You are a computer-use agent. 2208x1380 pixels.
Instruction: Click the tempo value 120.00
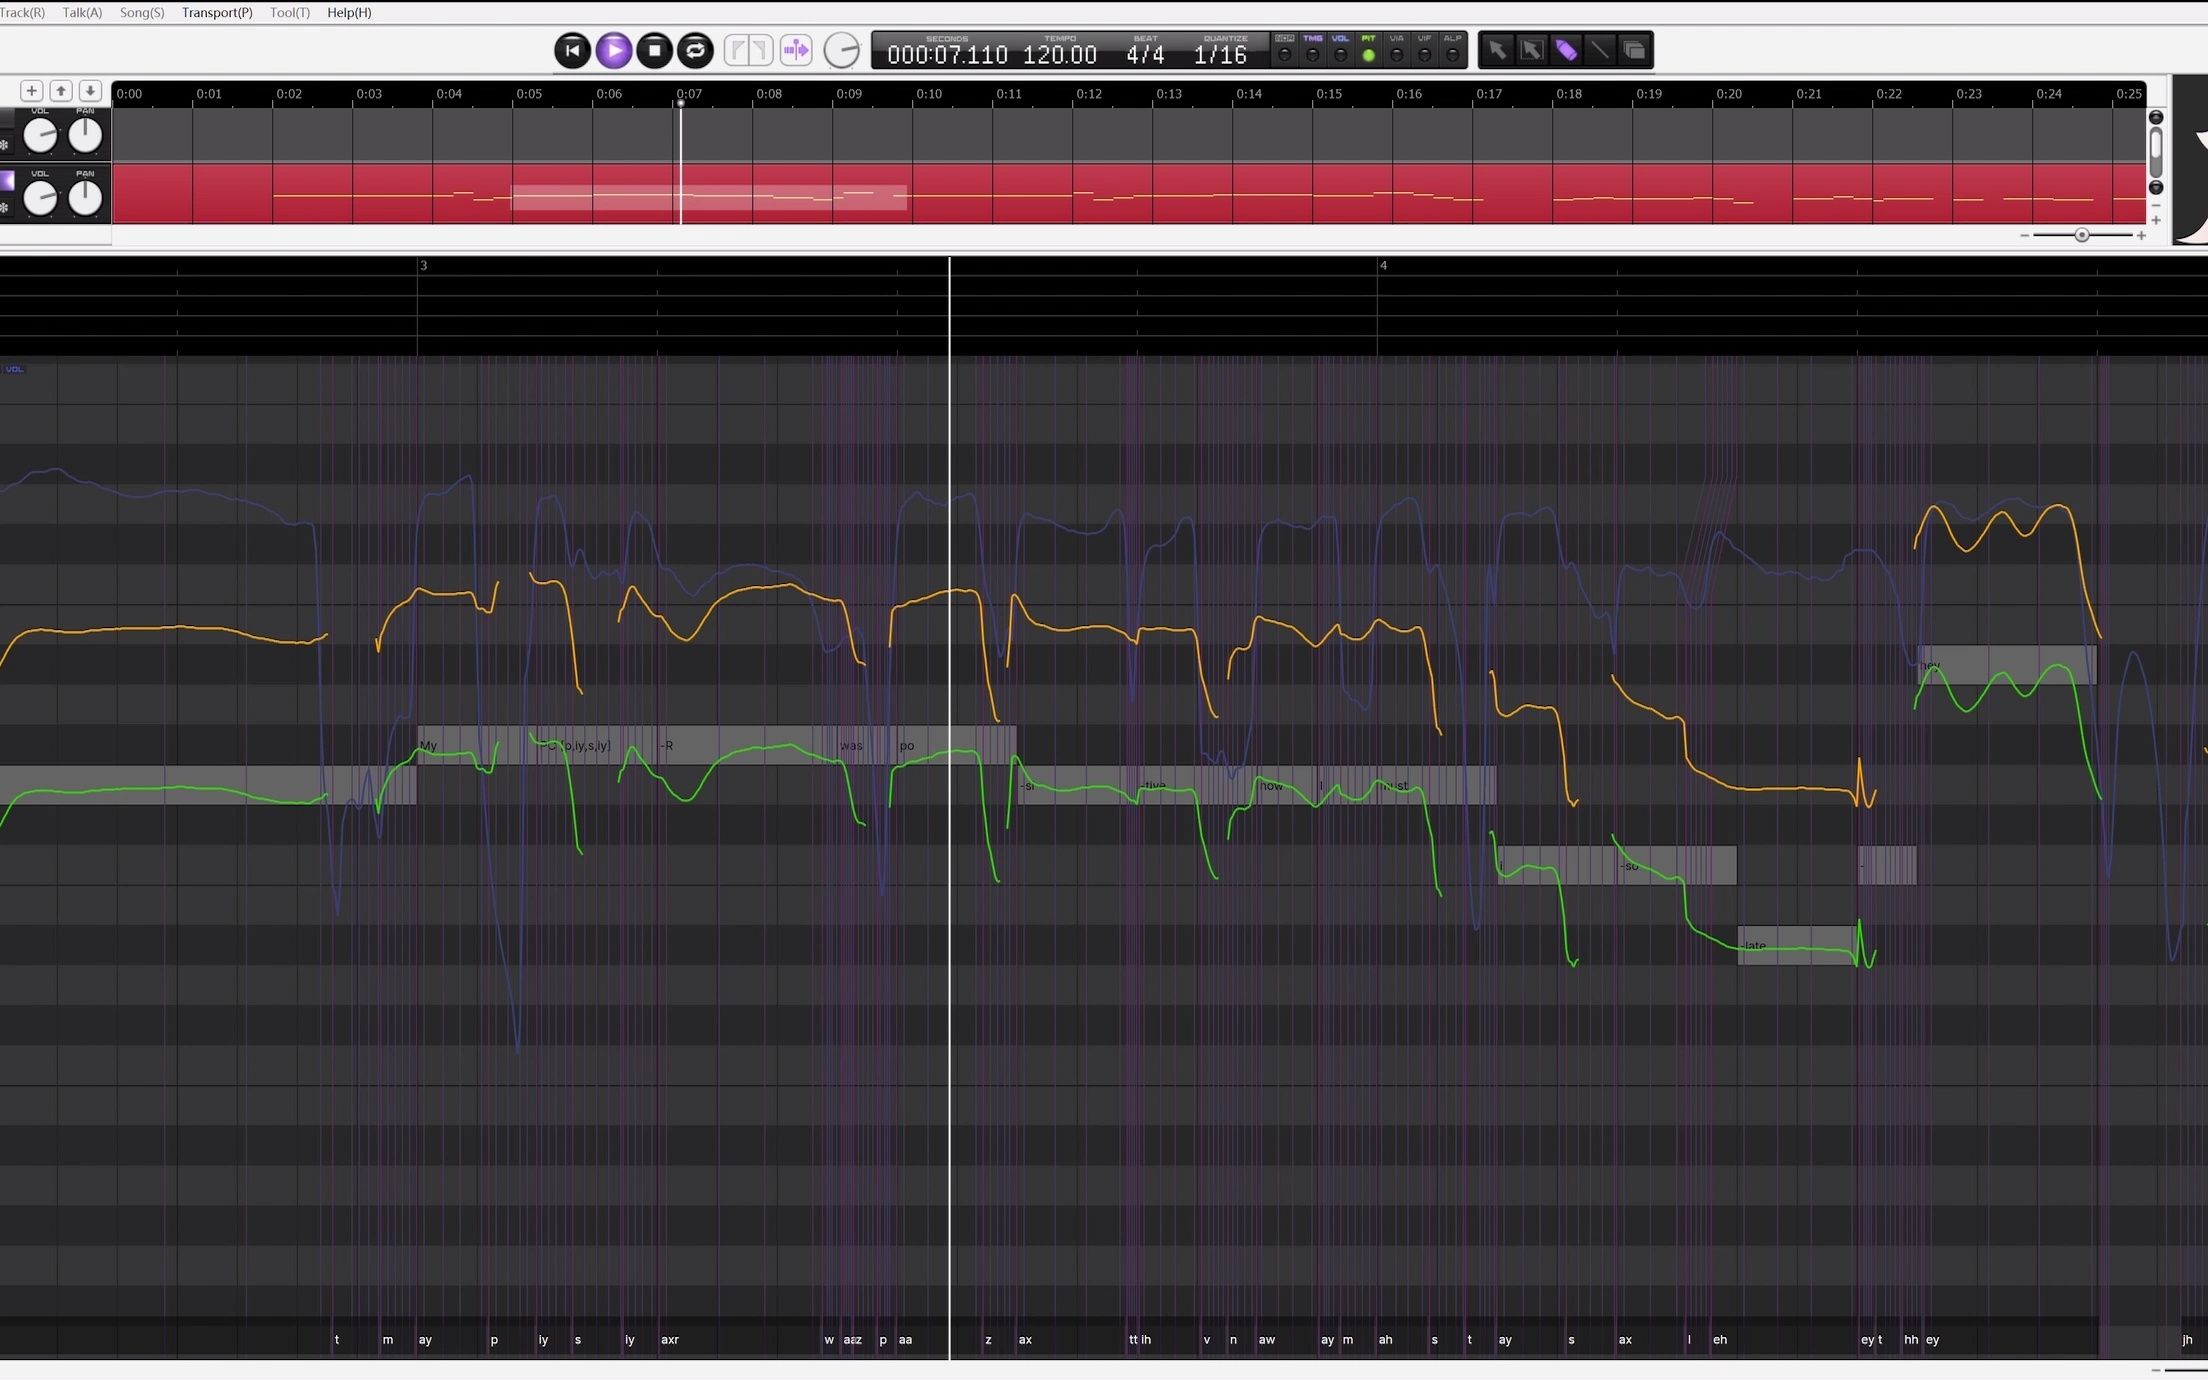(1059, 55)
